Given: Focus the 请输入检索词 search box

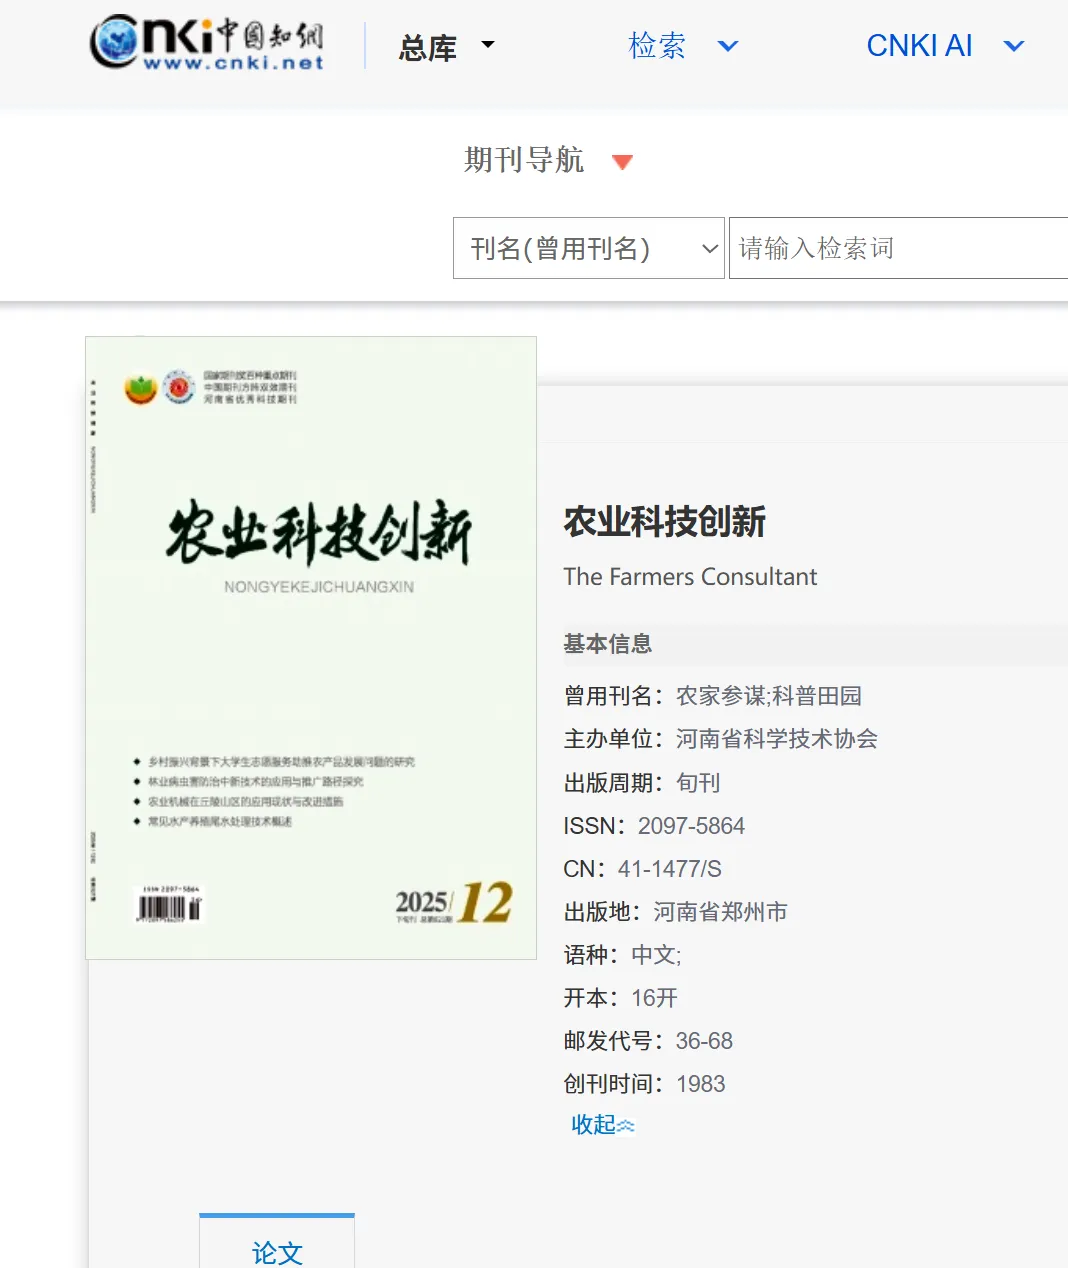Looking at the screenshot, I should pos(898,248).
